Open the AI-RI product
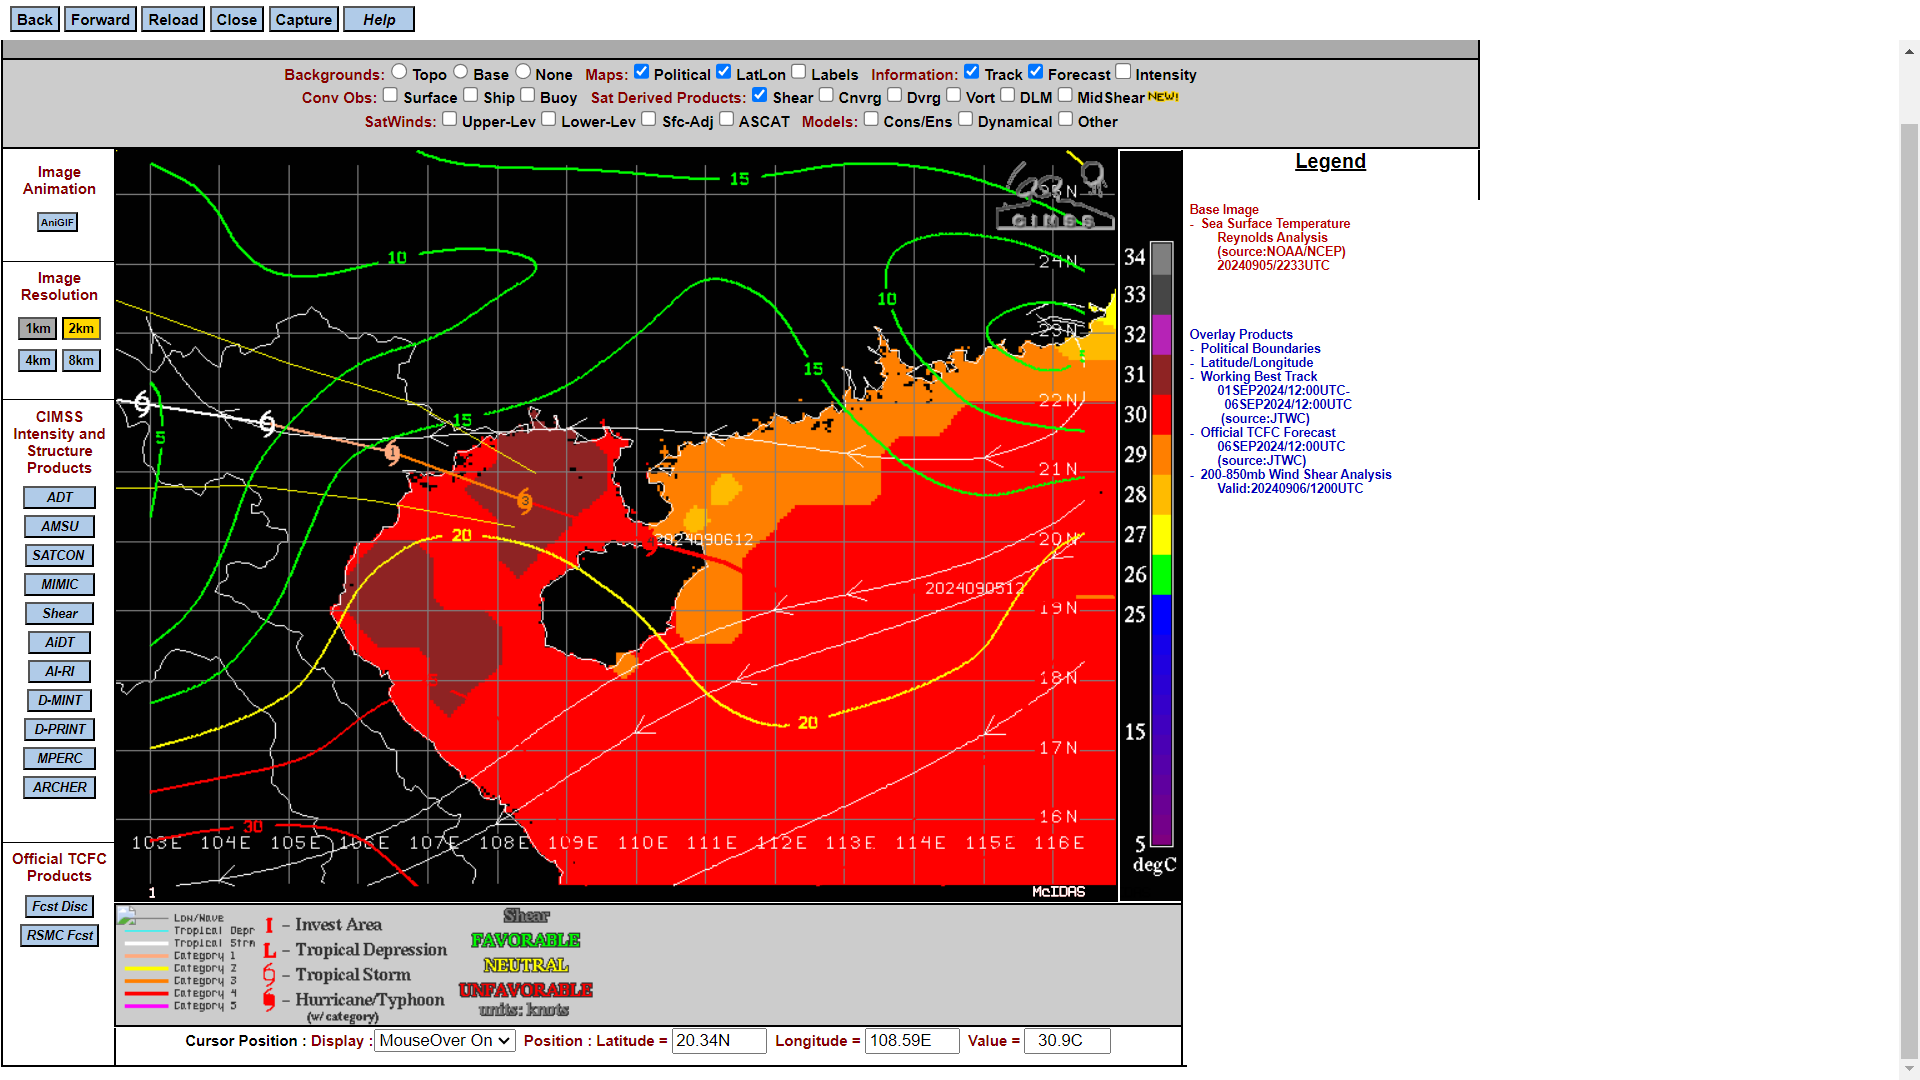 (x=59, y=671)
